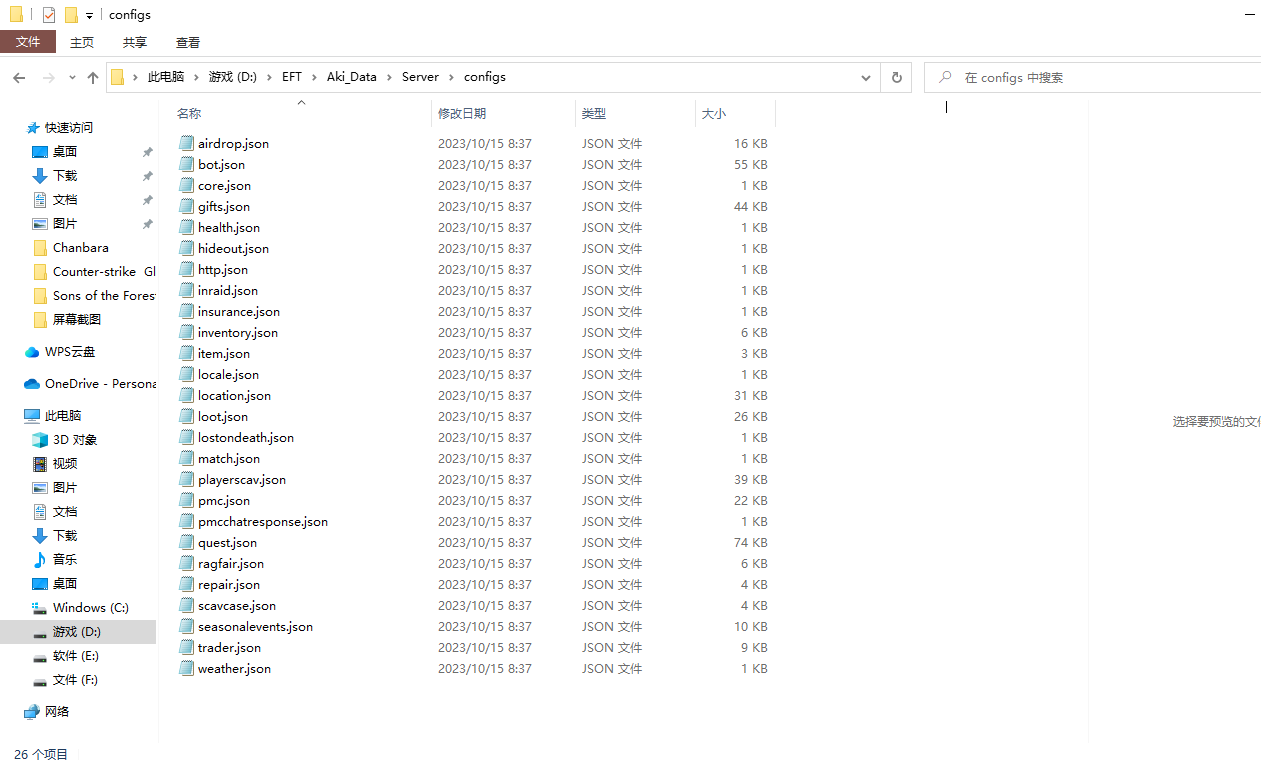This screenshot has height=766, width=1261.
Task: Expand the address bar history dropdown
Action: tap(866, 77)
